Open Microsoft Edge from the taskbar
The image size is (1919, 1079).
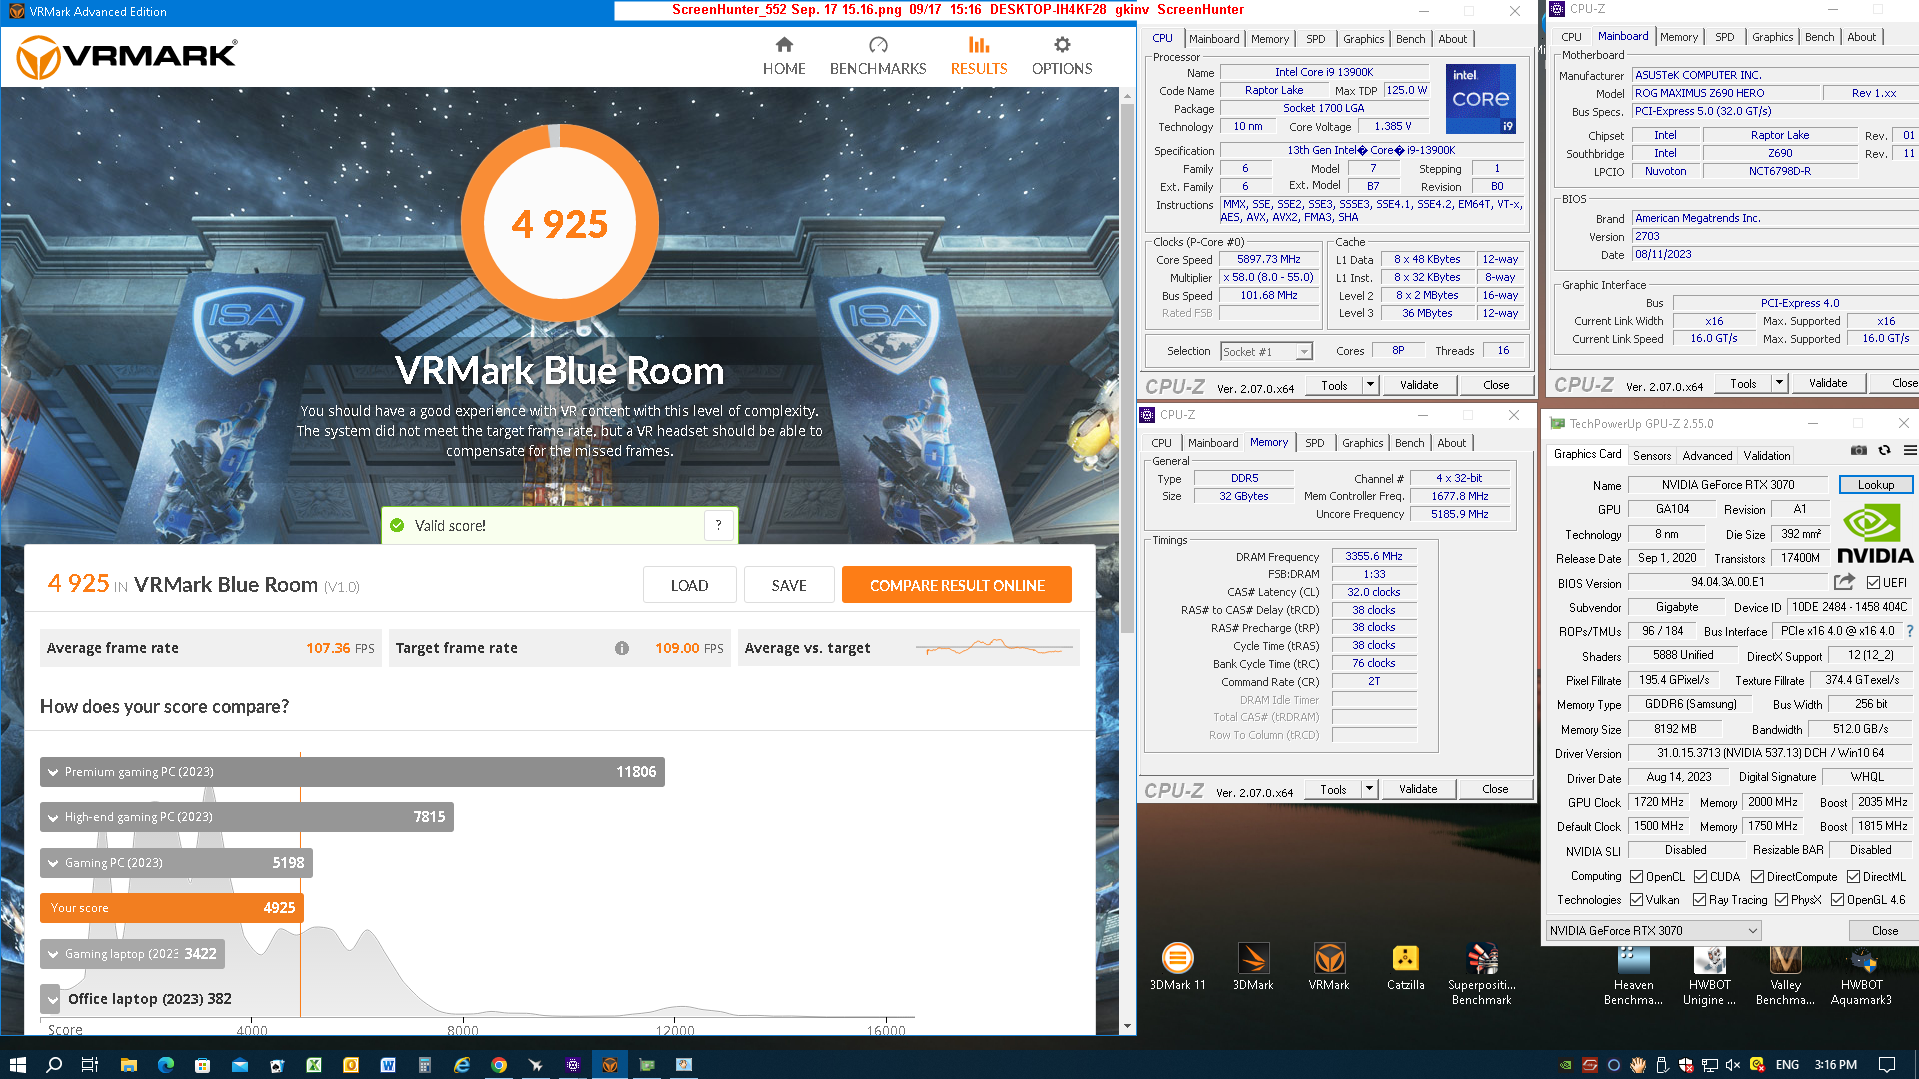pyautogui.click(x=165, y=1064)
